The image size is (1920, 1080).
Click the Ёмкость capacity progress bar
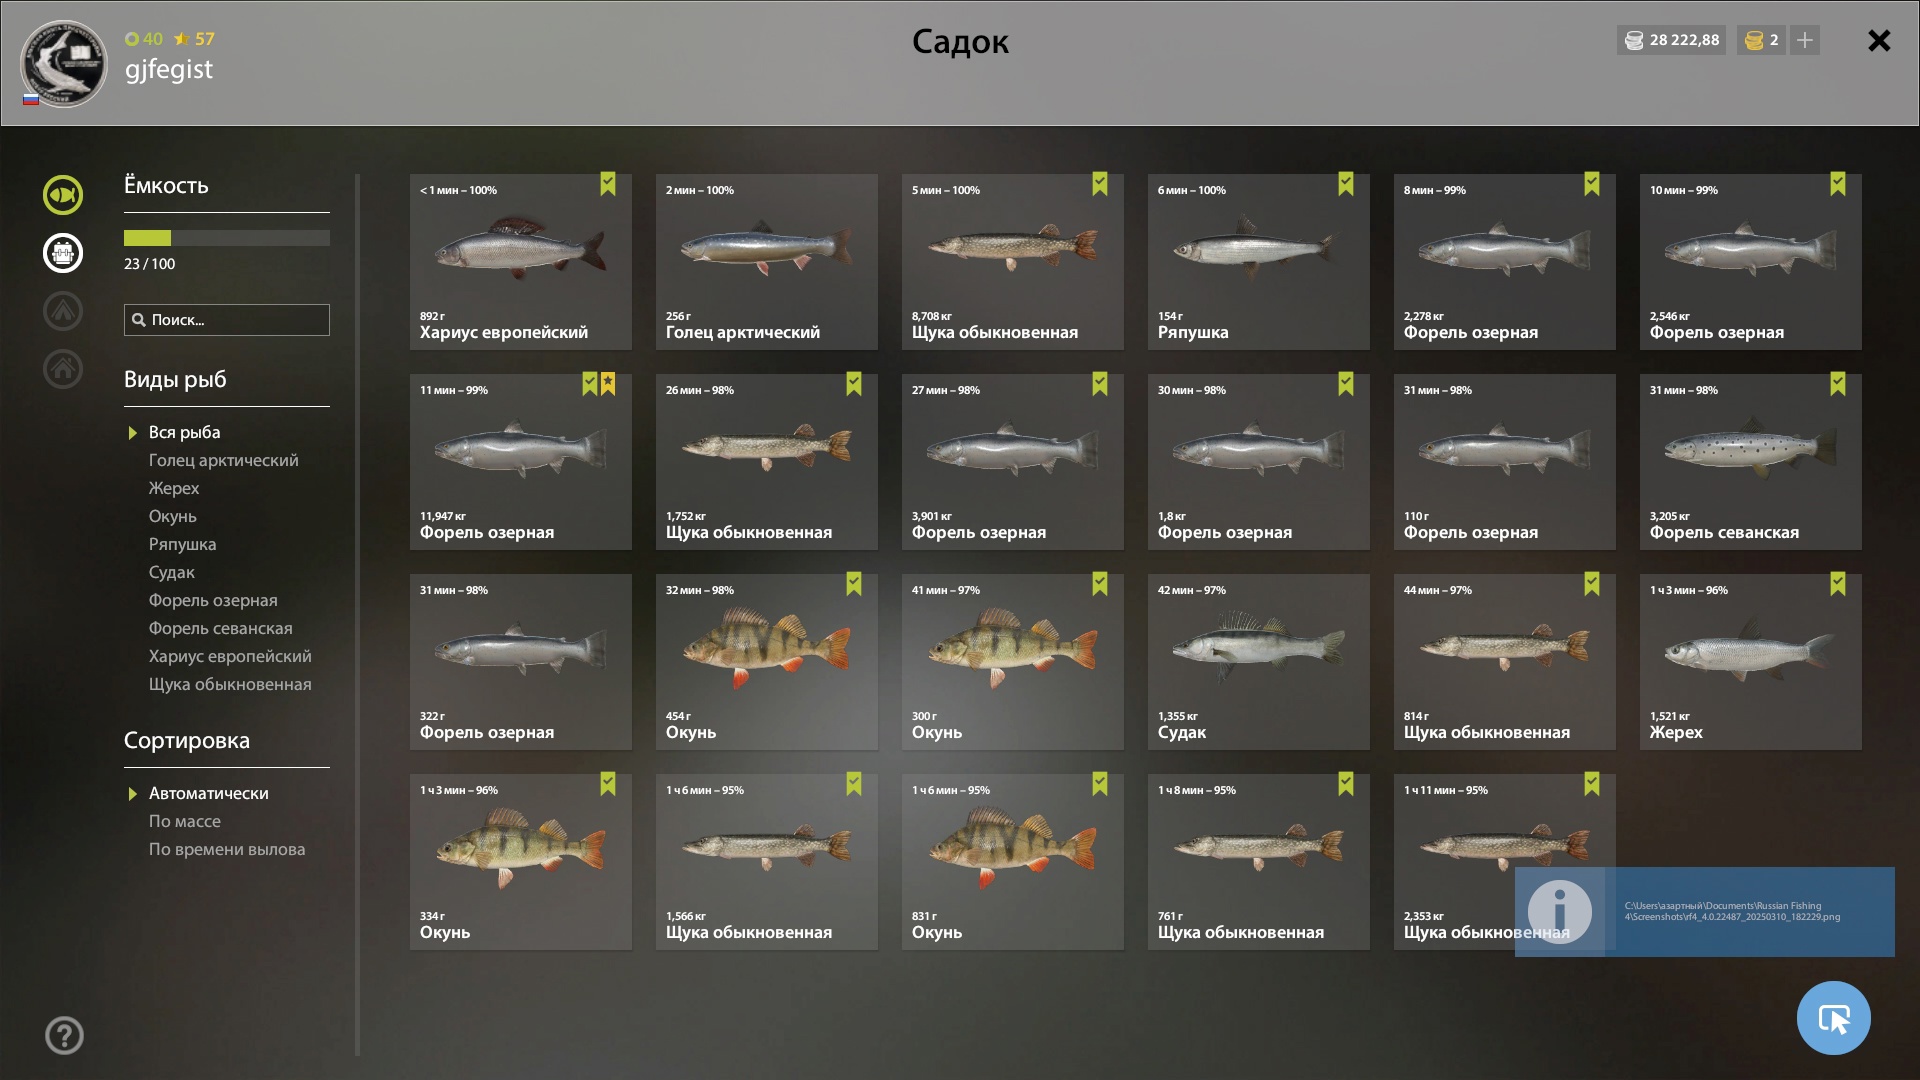tap(227, 238)
